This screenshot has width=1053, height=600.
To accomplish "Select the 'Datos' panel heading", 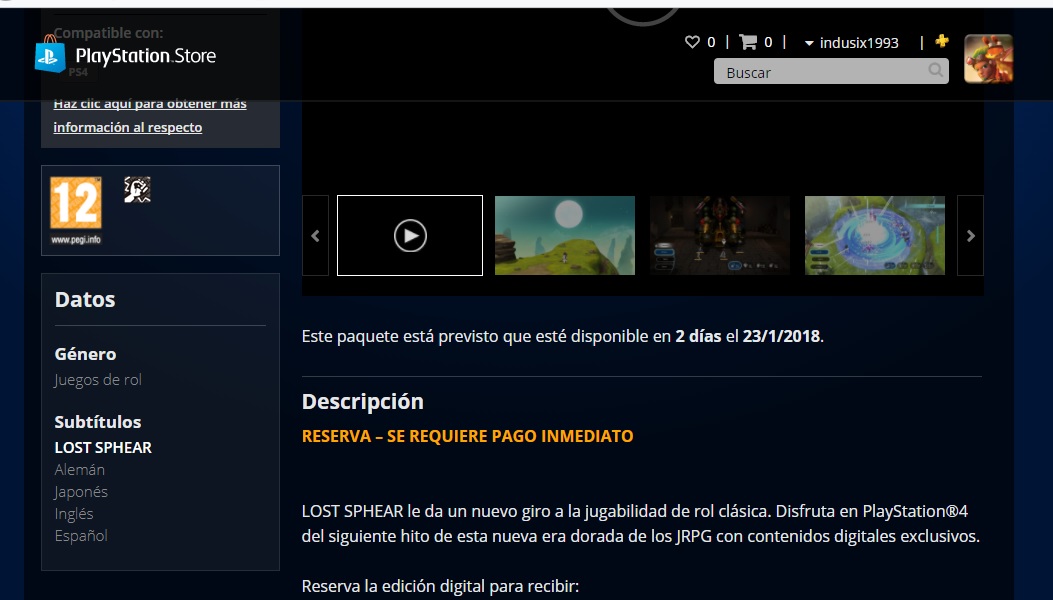I will (x=85, y=300).
